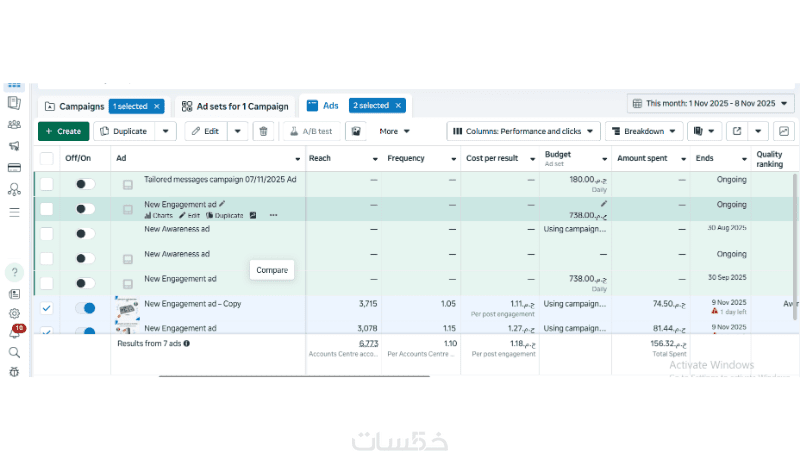Click the trash delete icon in toolbar

tap(263, 131)
